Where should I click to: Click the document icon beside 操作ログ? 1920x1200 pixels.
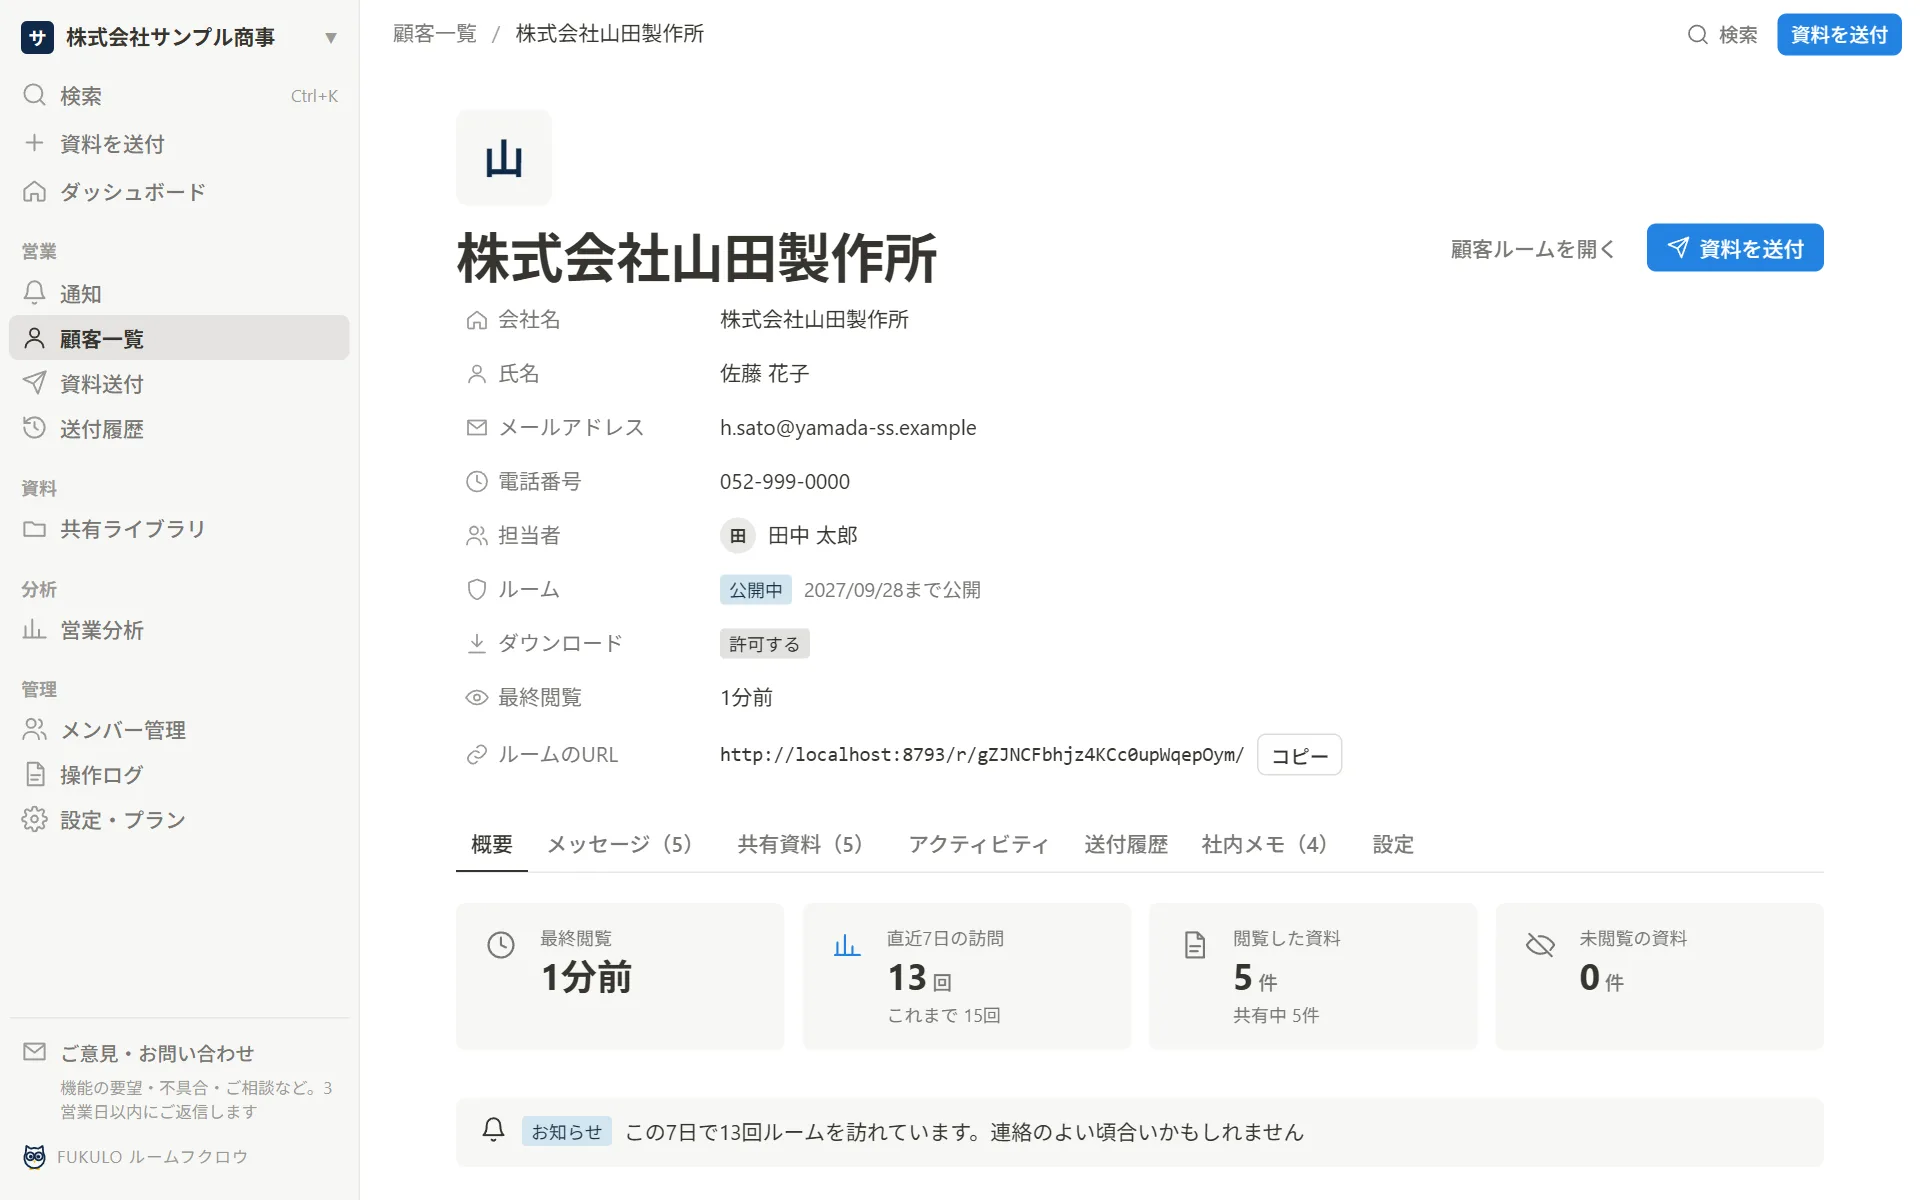pos(35,774)
